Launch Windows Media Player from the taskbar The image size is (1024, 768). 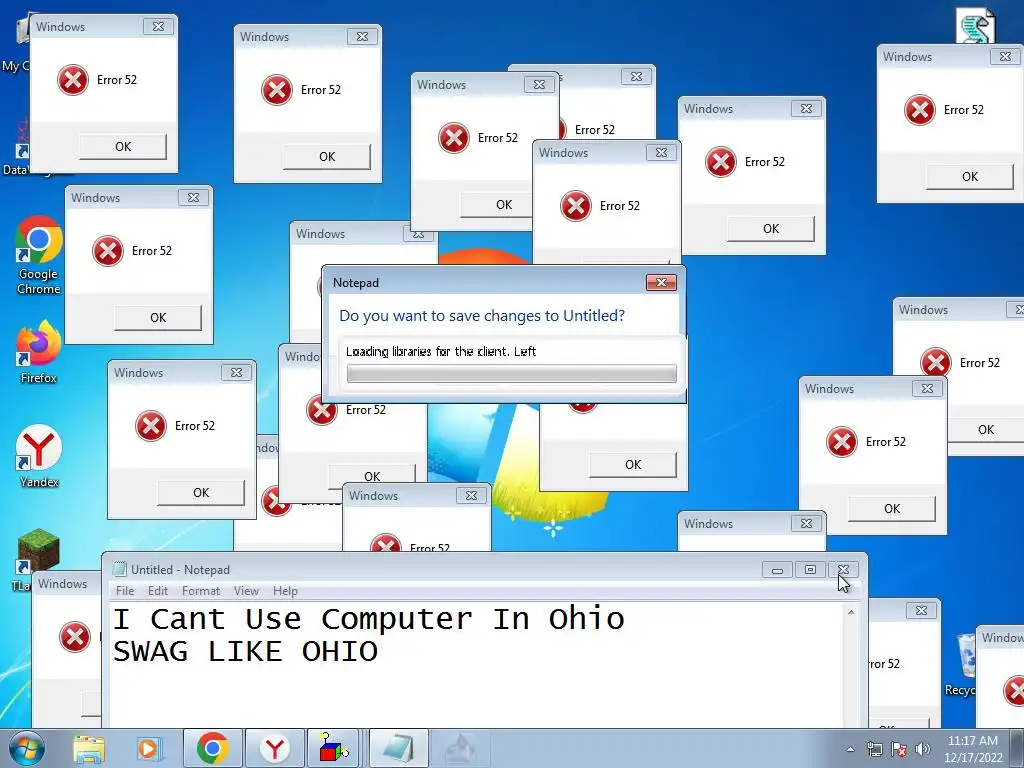148,749
